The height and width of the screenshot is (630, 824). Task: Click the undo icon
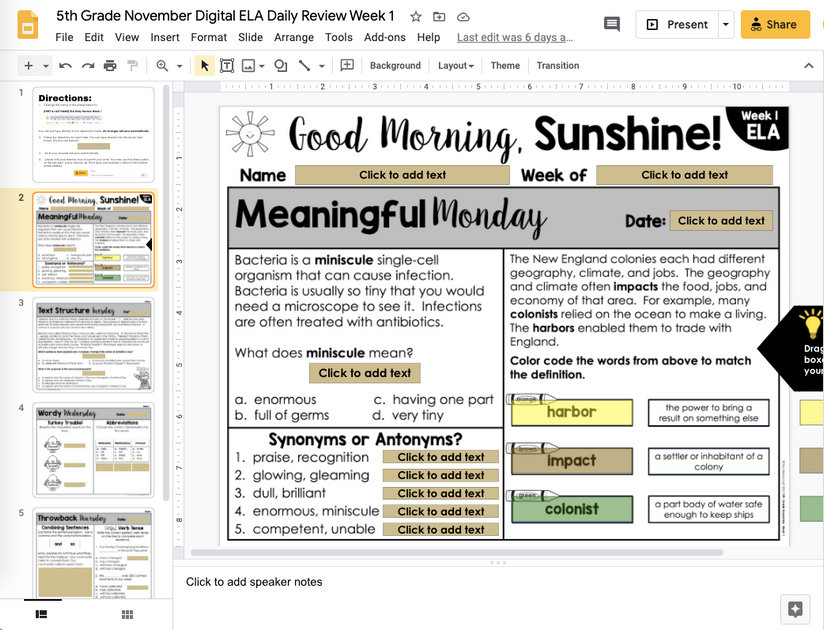click(x=64, y=65)
